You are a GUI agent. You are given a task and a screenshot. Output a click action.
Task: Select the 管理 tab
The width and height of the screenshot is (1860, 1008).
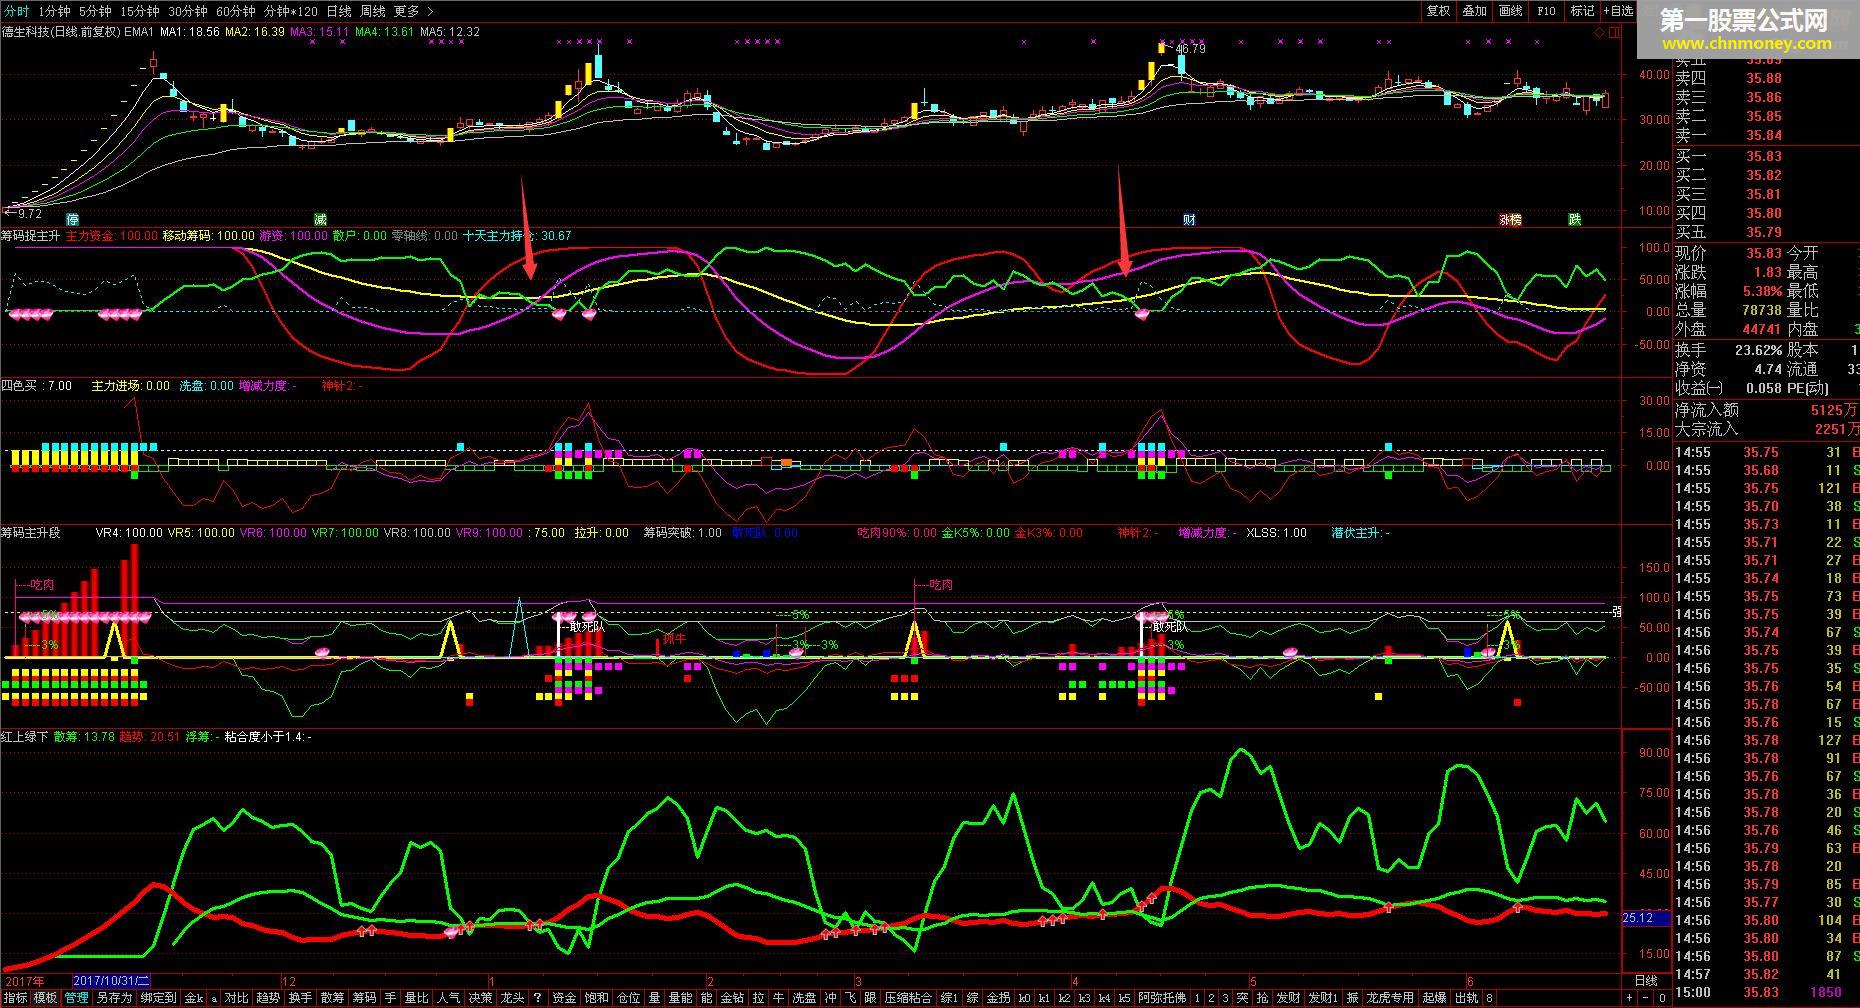76,998
